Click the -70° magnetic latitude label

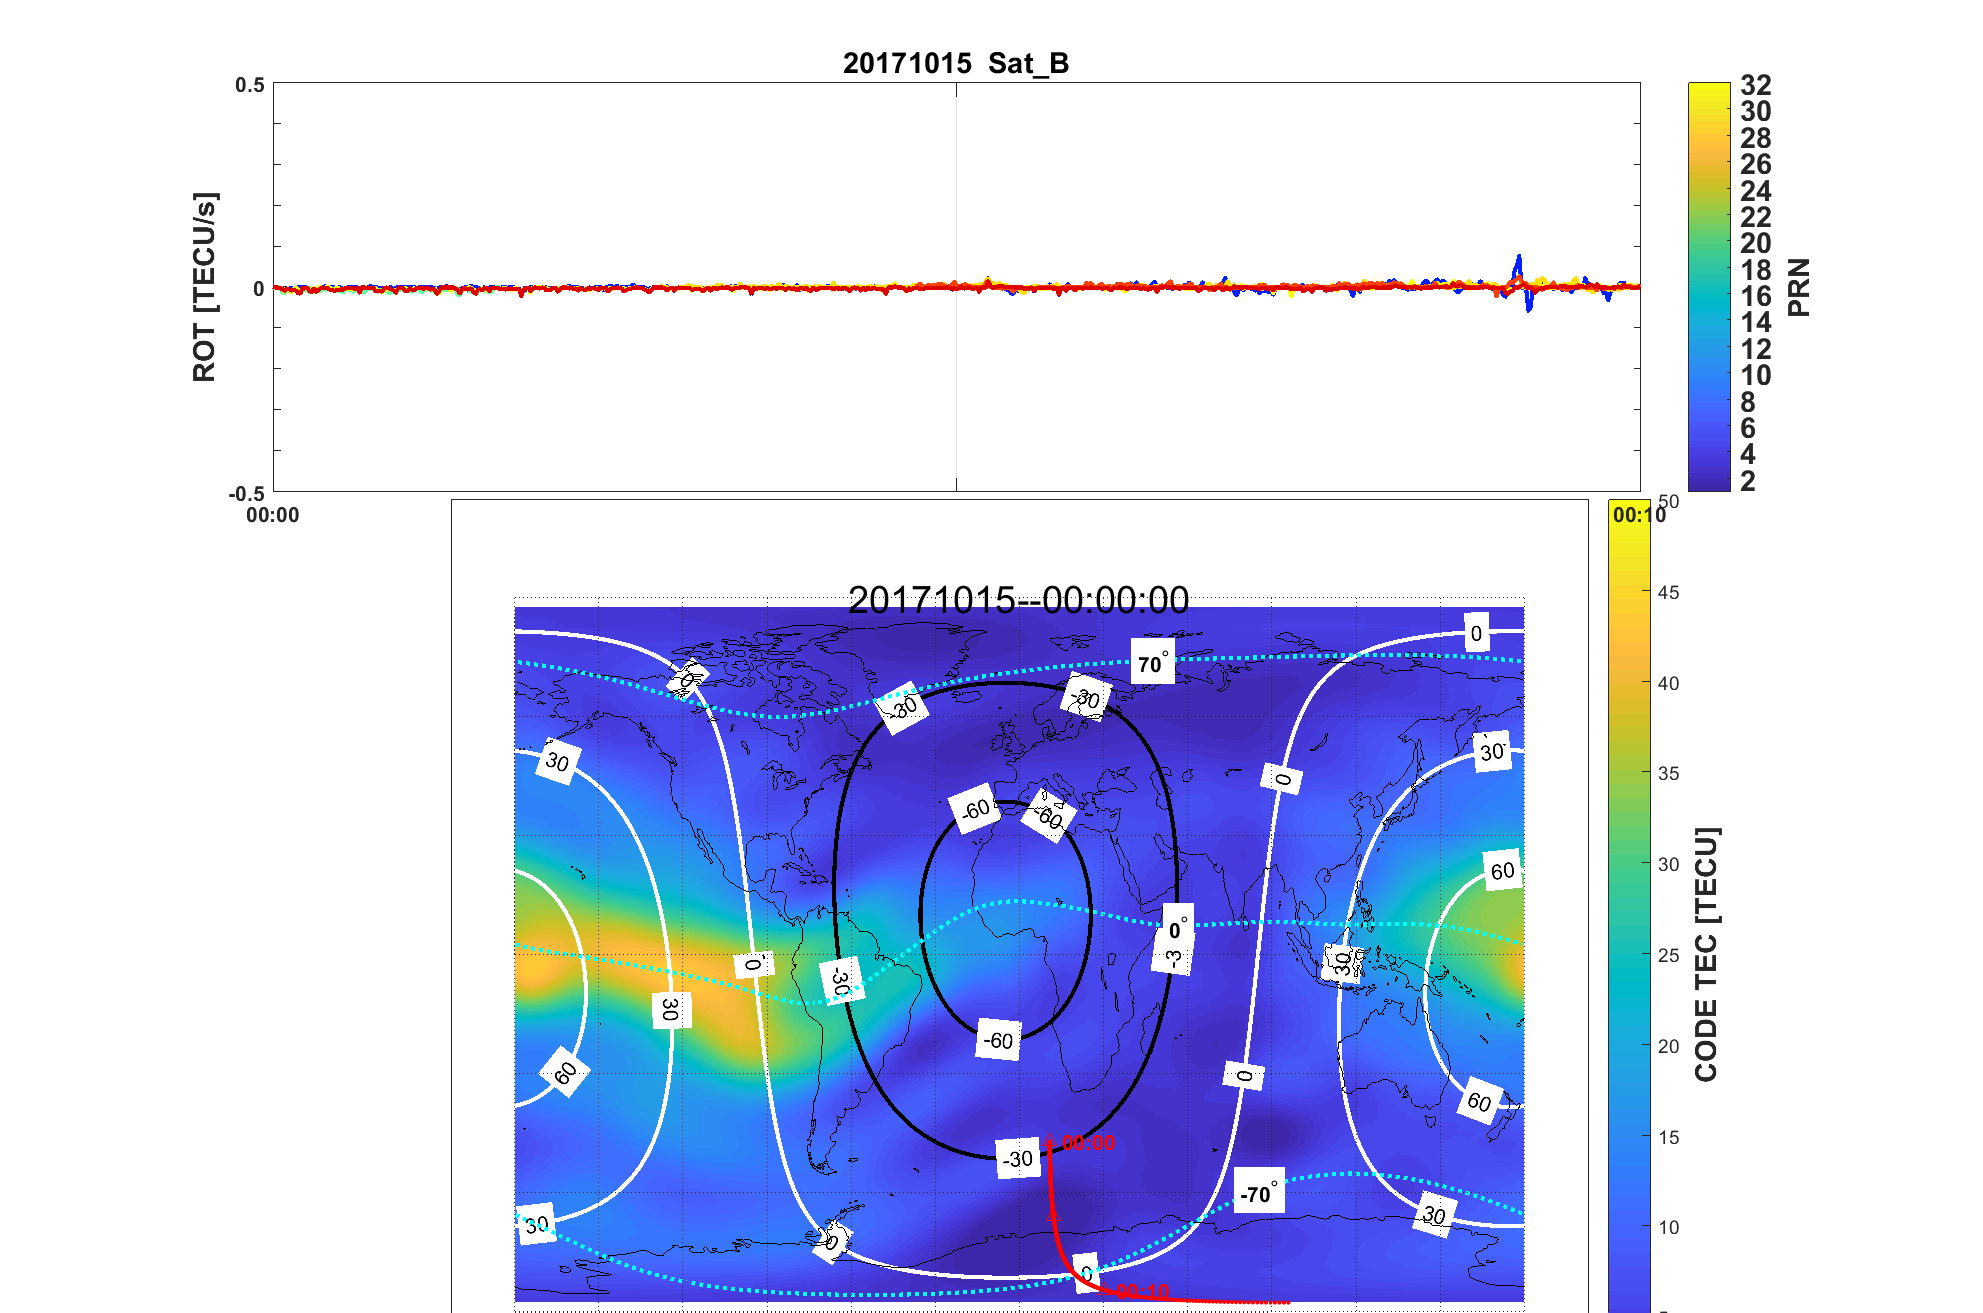coord(1258,1193)
